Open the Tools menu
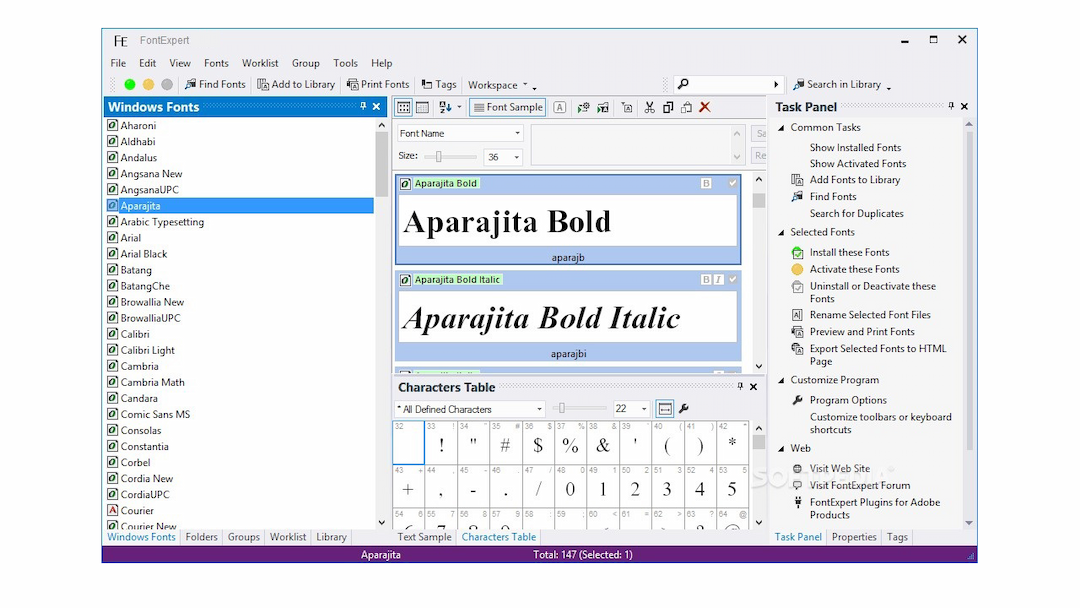The height and width of the screenshot is (608, 1080). pos(345,63)
